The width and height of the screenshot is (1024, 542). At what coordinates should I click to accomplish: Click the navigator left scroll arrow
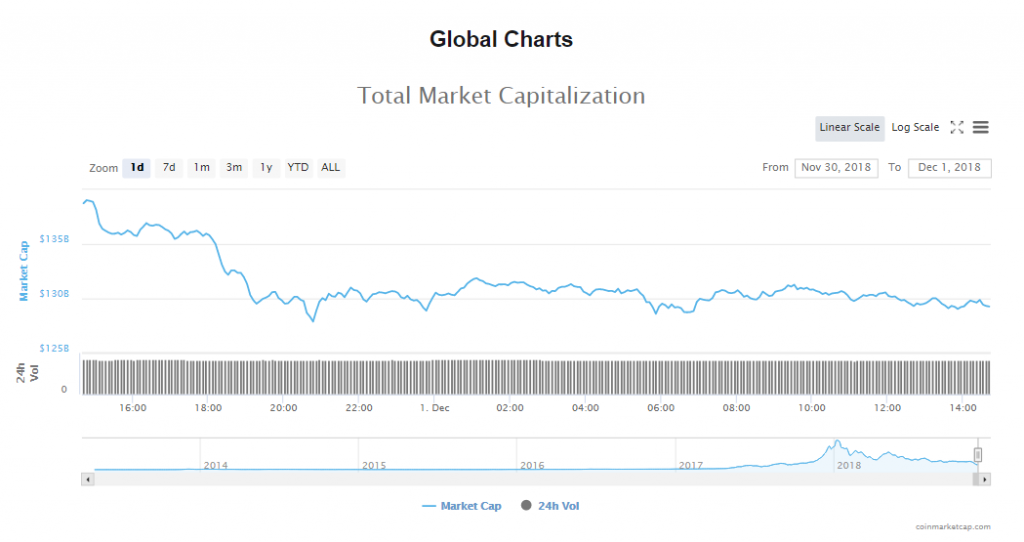(x=88, y=480)
